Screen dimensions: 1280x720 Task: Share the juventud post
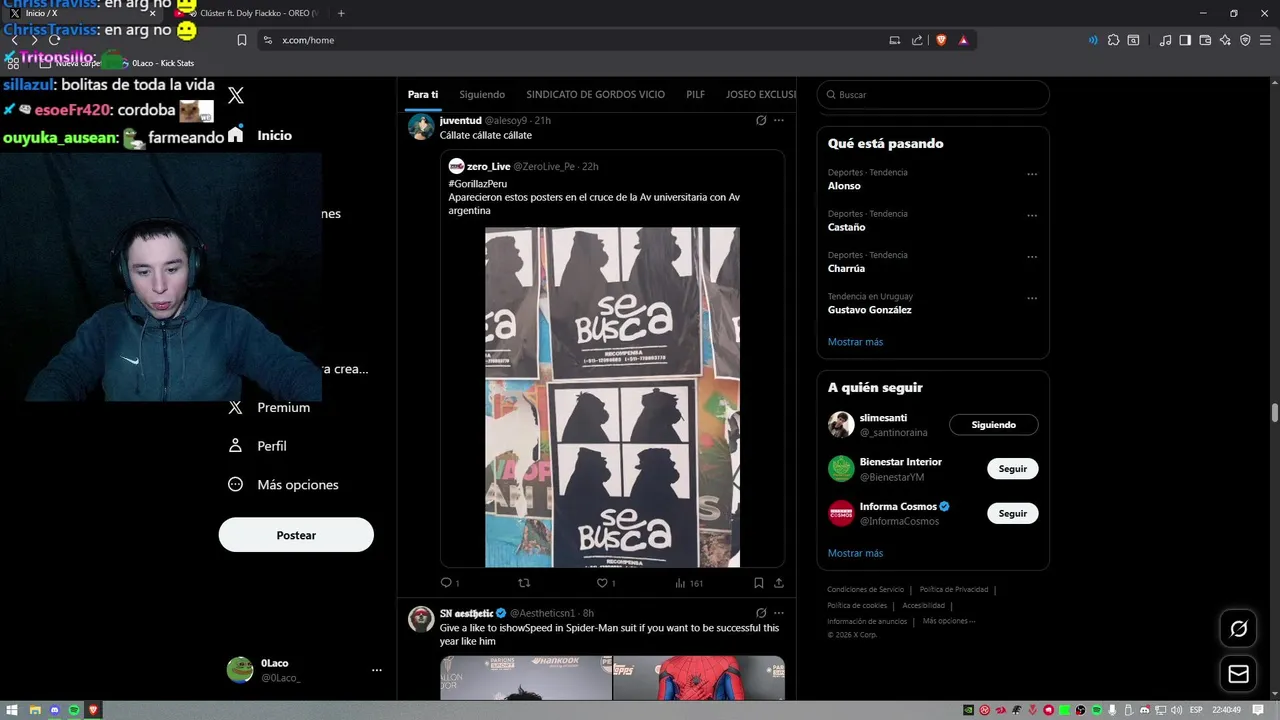click(x=779, y=583)
